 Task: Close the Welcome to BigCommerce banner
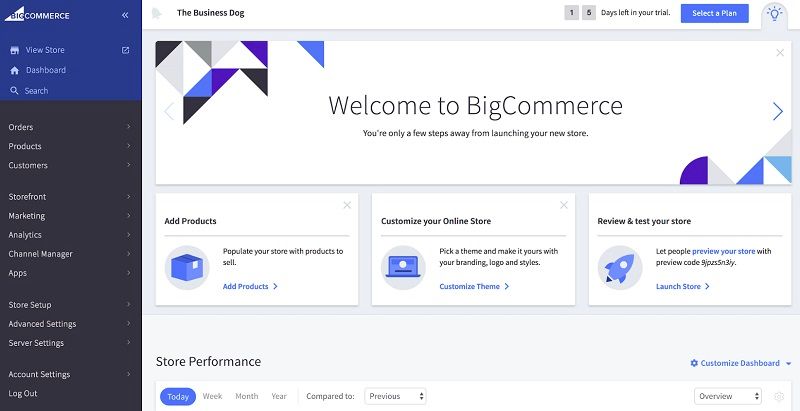(x=780, y=53)
